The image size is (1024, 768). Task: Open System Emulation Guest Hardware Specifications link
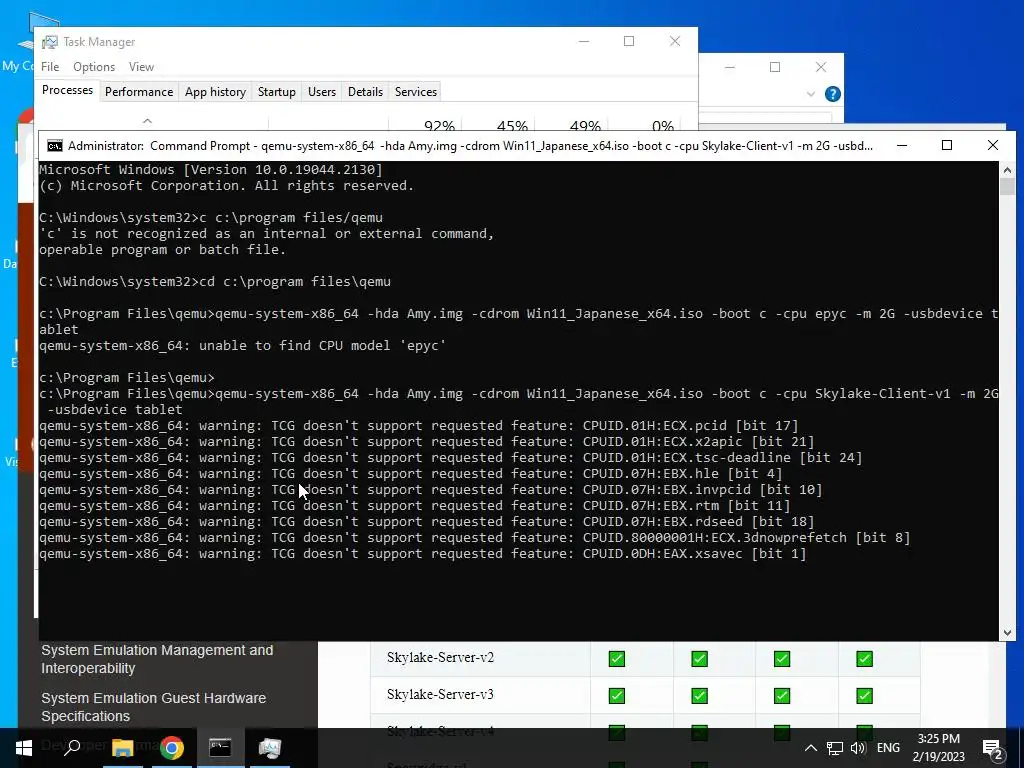click(153, 707)
